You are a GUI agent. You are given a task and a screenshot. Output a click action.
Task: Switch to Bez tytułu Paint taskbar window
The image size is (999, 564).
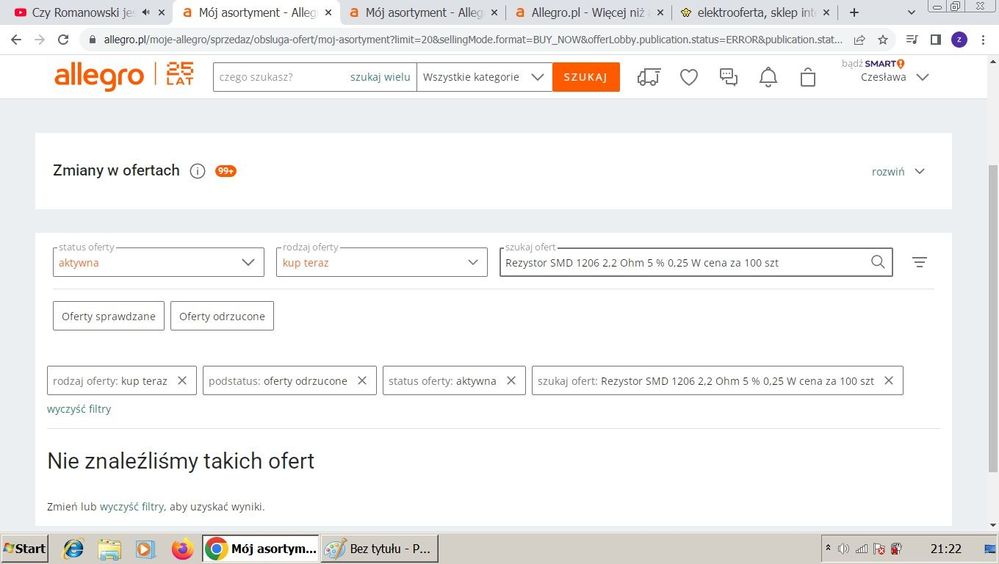pyautogui.click(x=379, y=549)
